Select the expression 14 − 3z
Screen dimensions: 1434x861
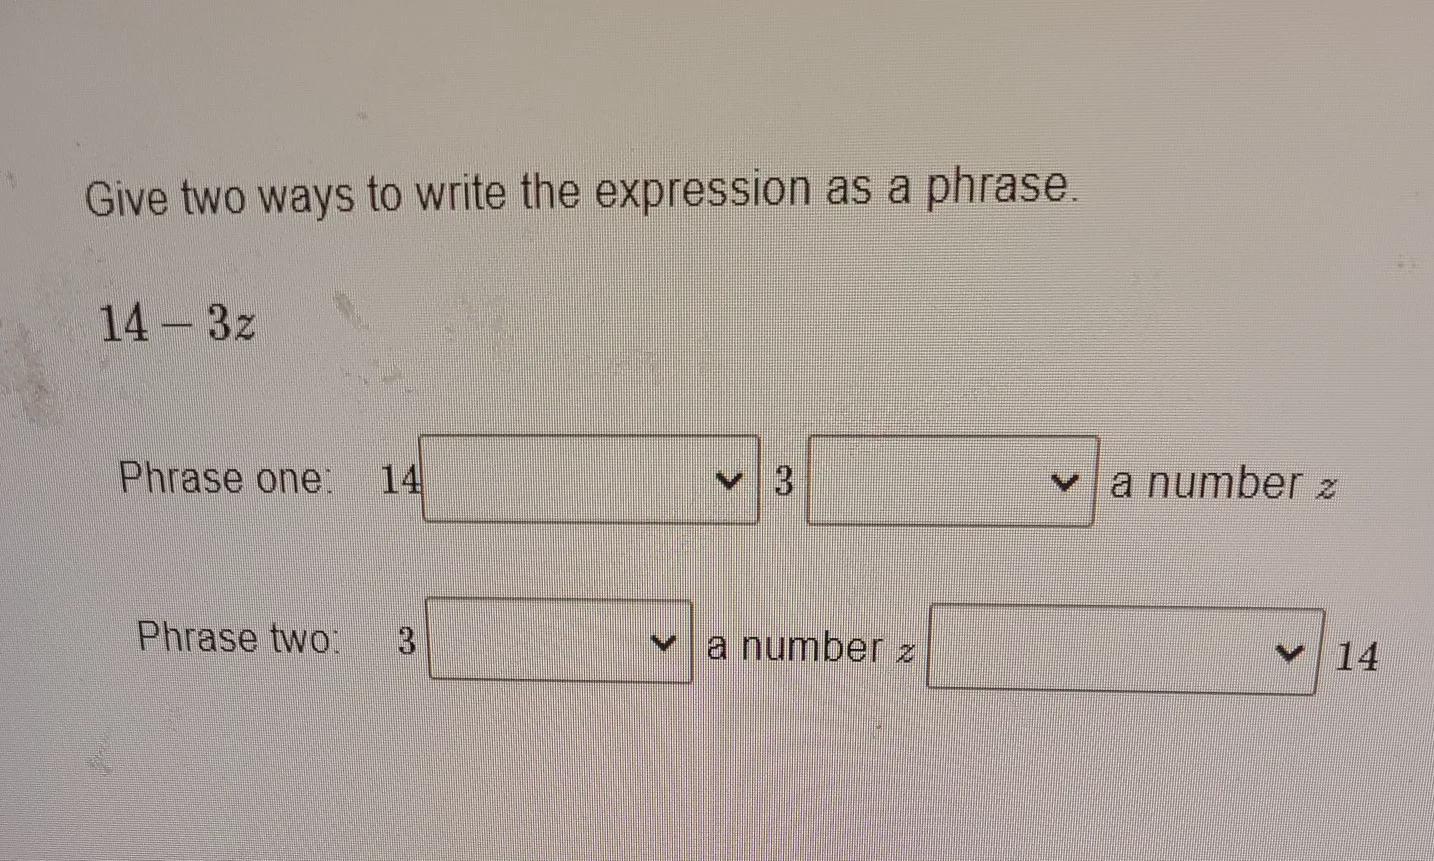pos(177,323)
